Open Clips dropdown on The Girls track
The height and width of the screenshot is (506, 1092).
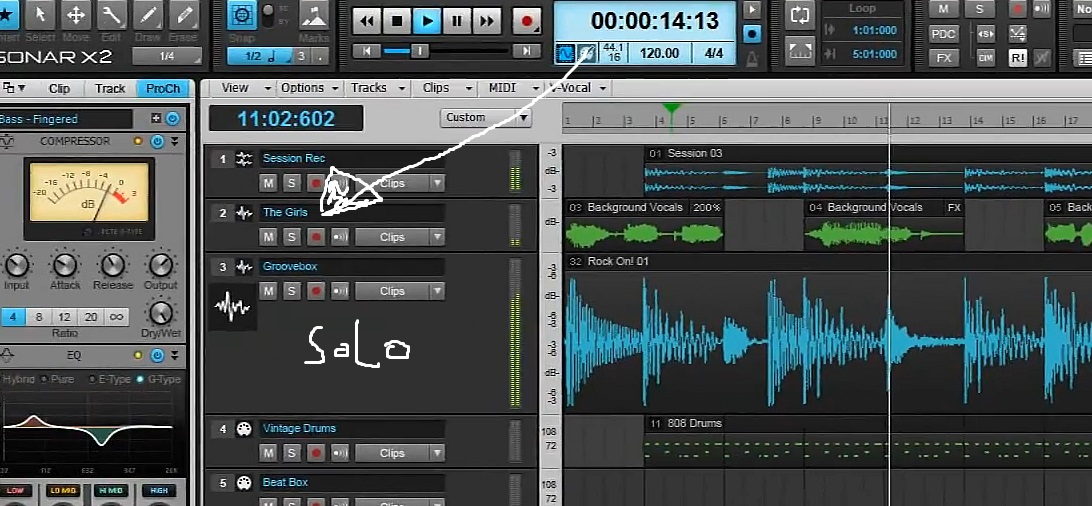(399, 237)
